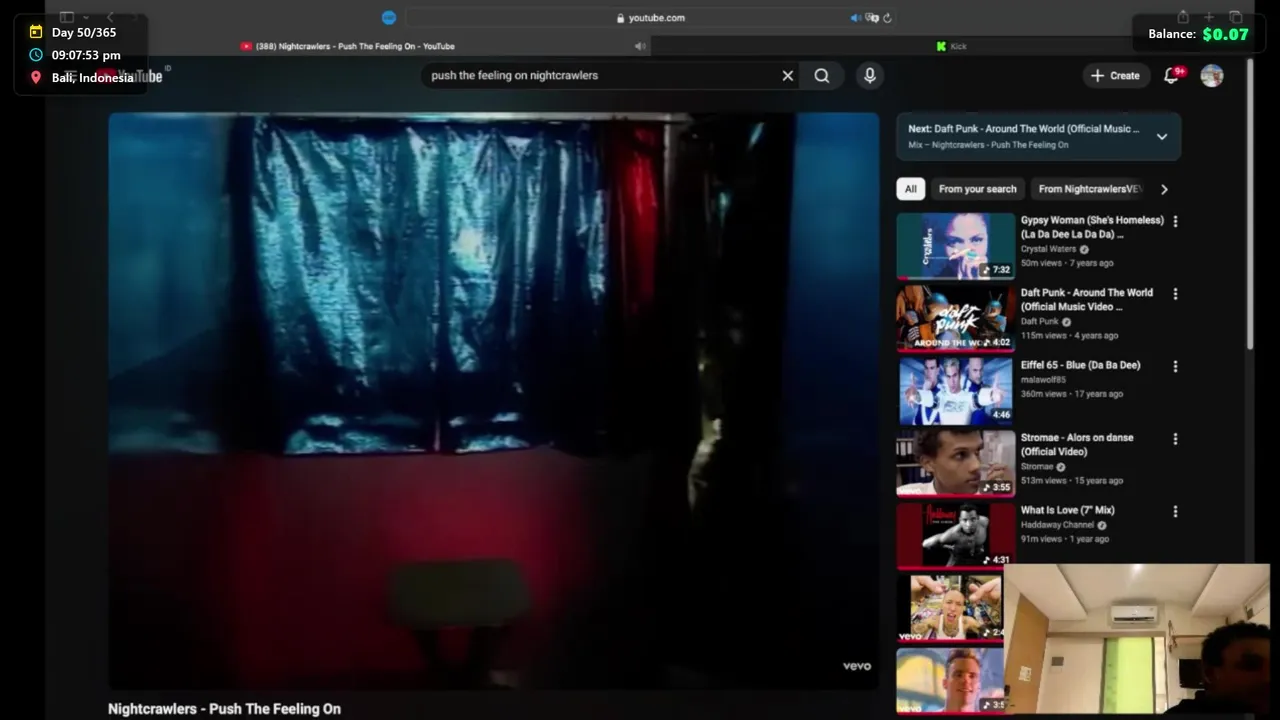Open options menu for Stromae Alors on danse
Viewport: 1280px width, 720px height.
coord(1175,439)
